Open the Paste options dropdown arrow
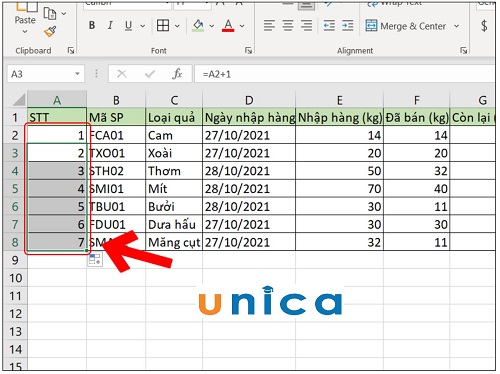This screenshot has width=500, height=374. (25, 32)
